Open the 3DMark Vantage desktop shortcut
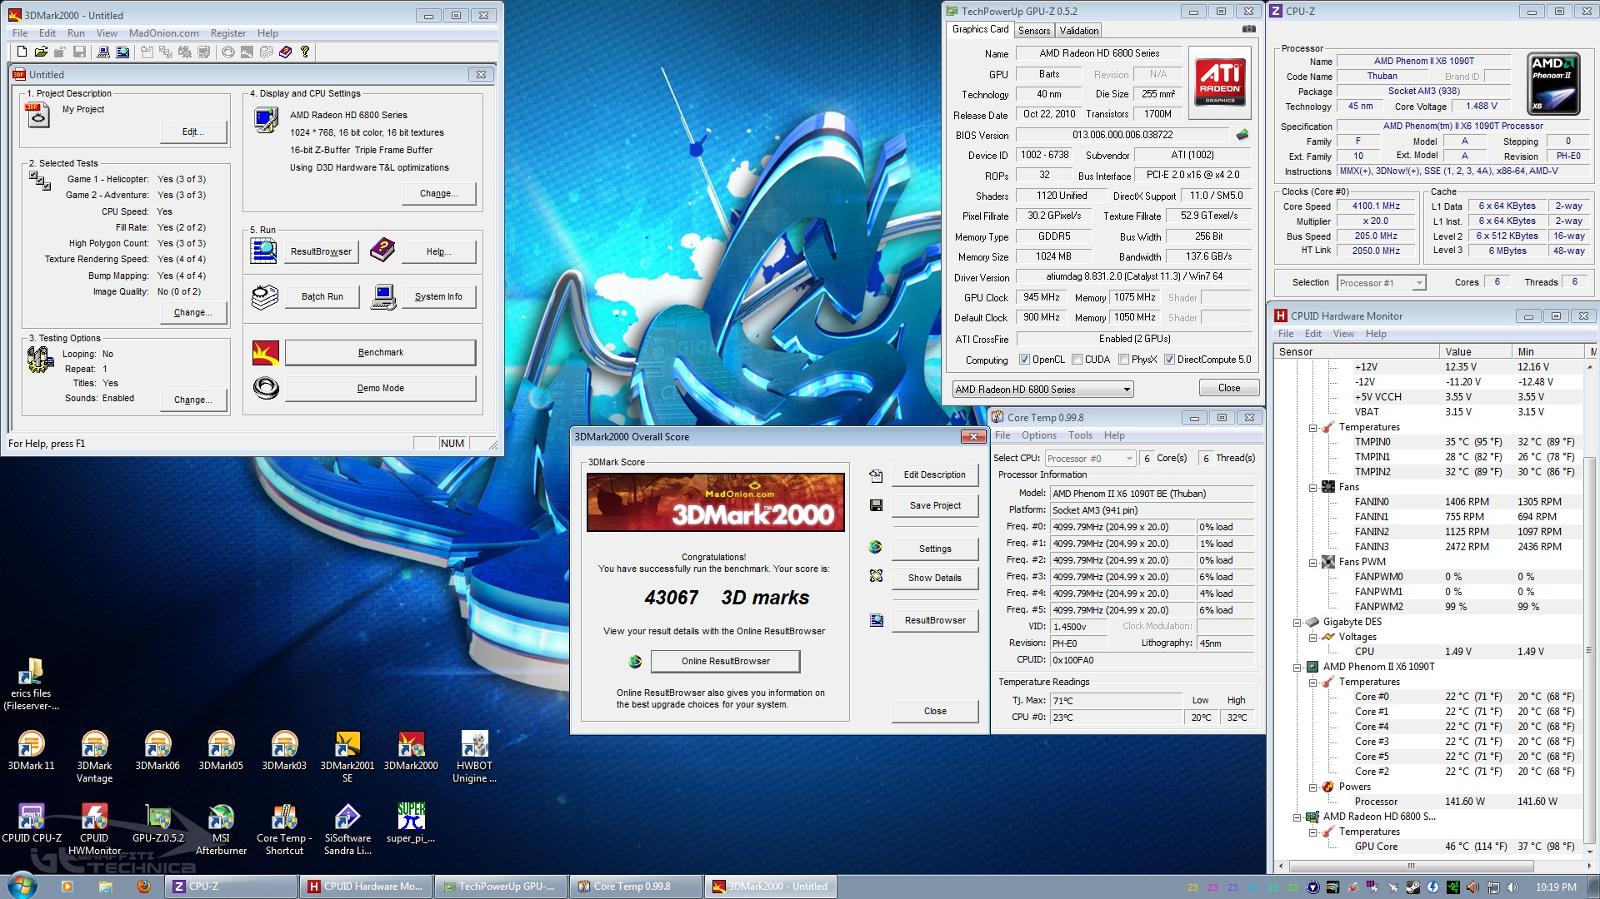 pos(94,757)
